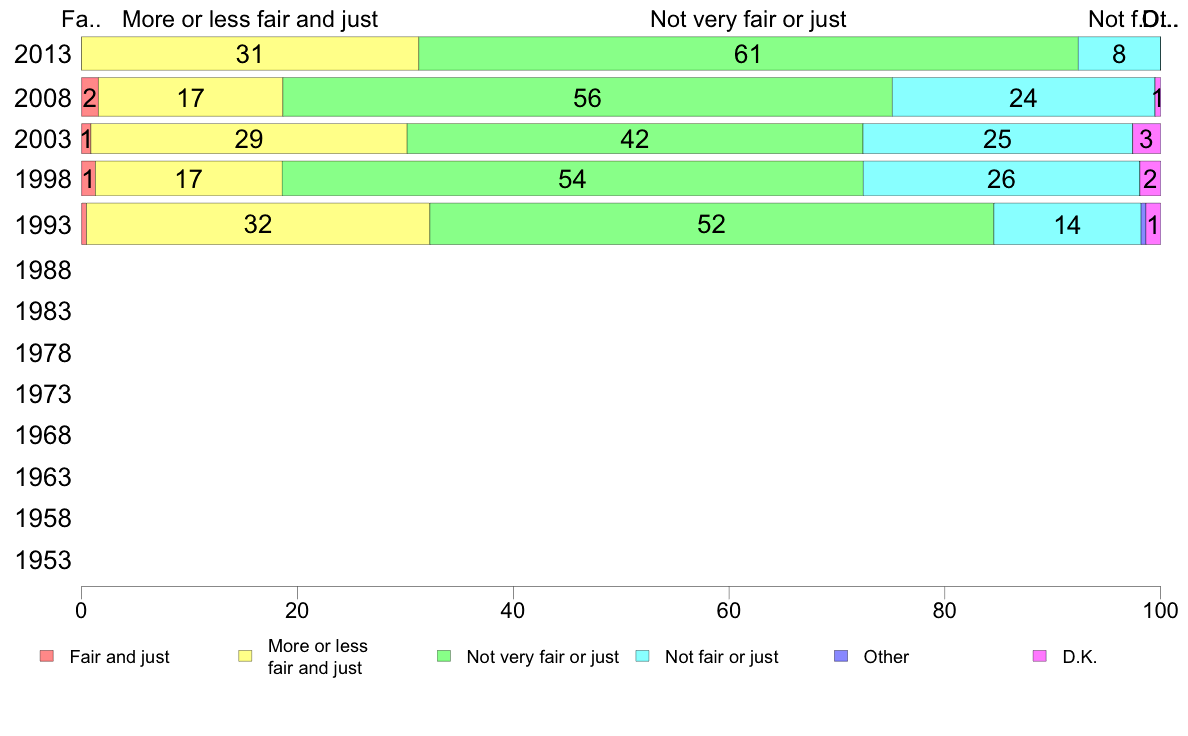1188x736 pixels.
Task: Click the red Fair and just legend swatch
Action: pos(46,657)
